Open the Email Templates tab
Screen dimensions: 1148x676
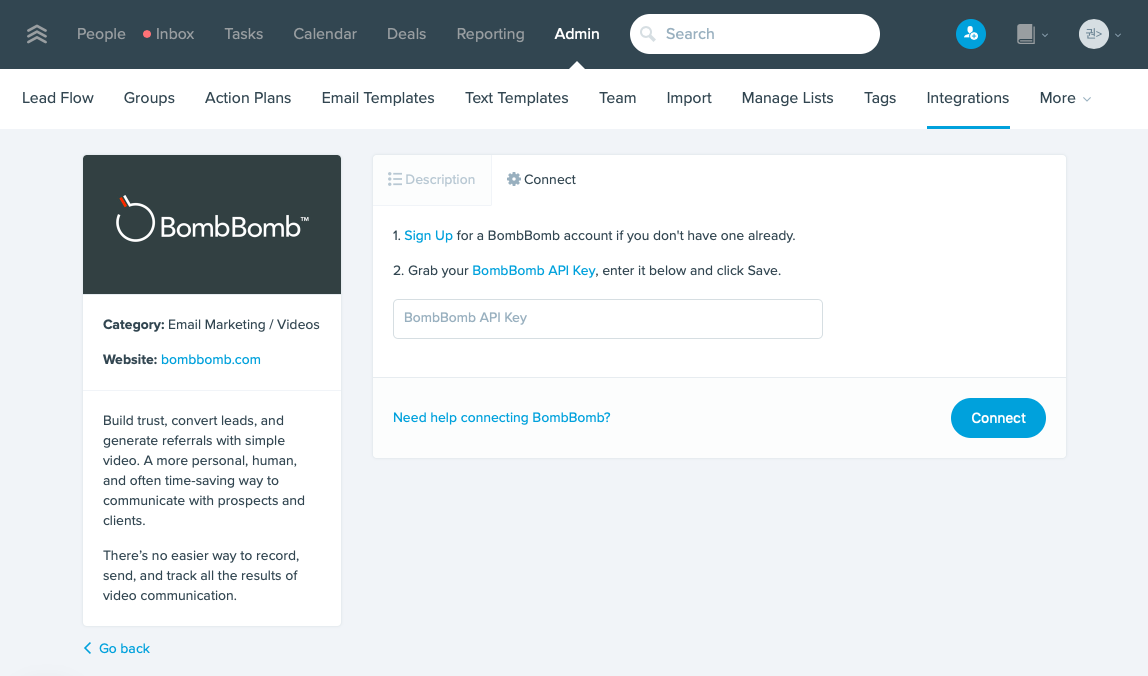[x=378, y=98]
